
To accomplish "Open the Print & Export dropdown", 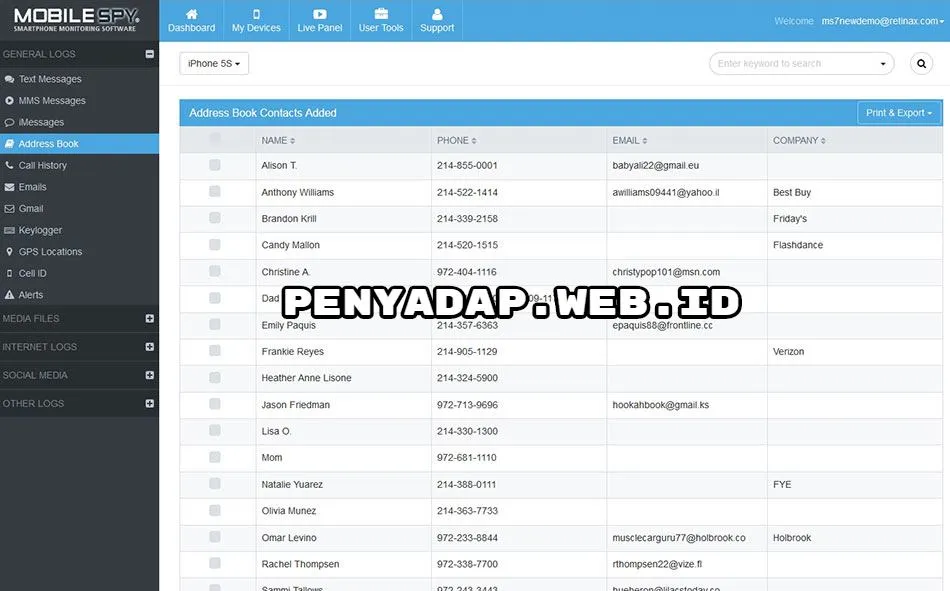I will tap(899, 113).
